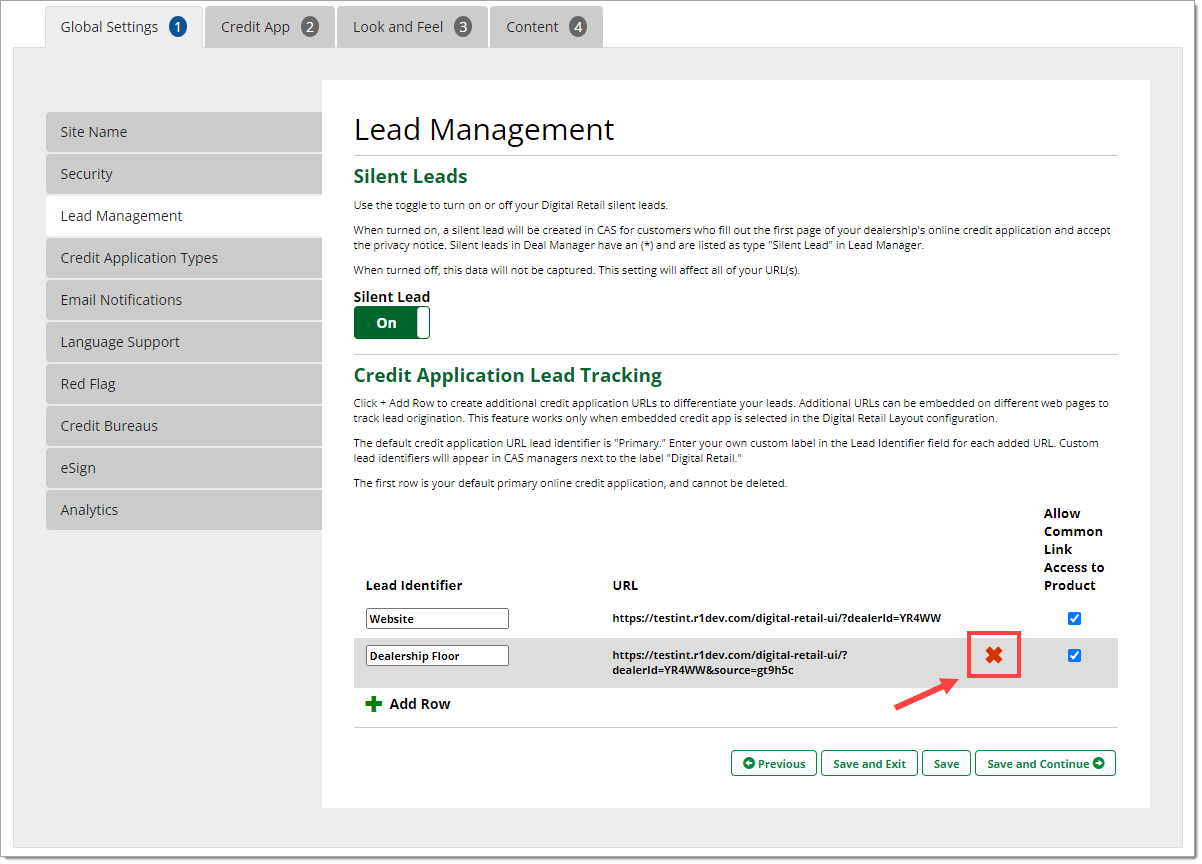Image resolution: width=1202 pixels, height=864 pixels.
Task: Click the Silent Leads section heading
Action: click(410, 176)
